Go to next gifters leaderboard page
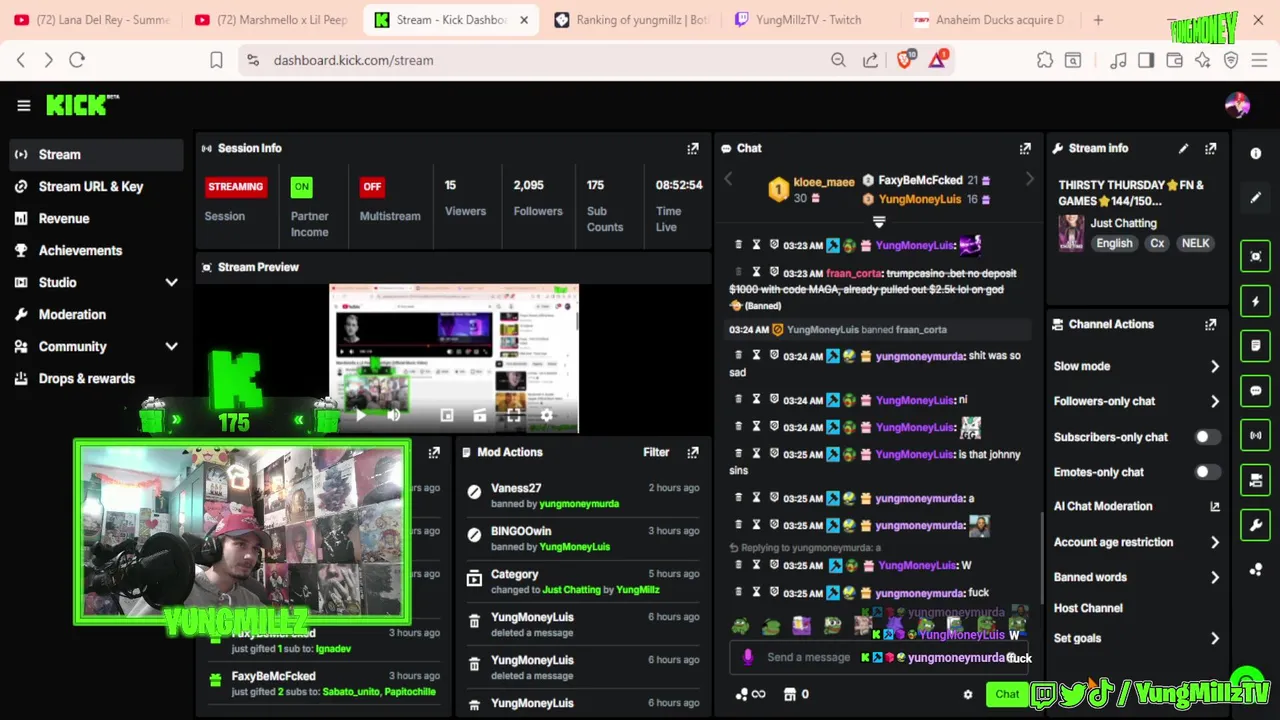The image size is (1280, 720). [x=1029, y=179]
